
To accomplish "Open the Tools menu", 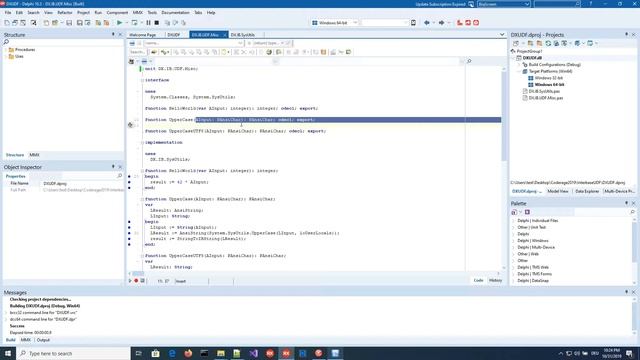I will click(x=152, y=13).
